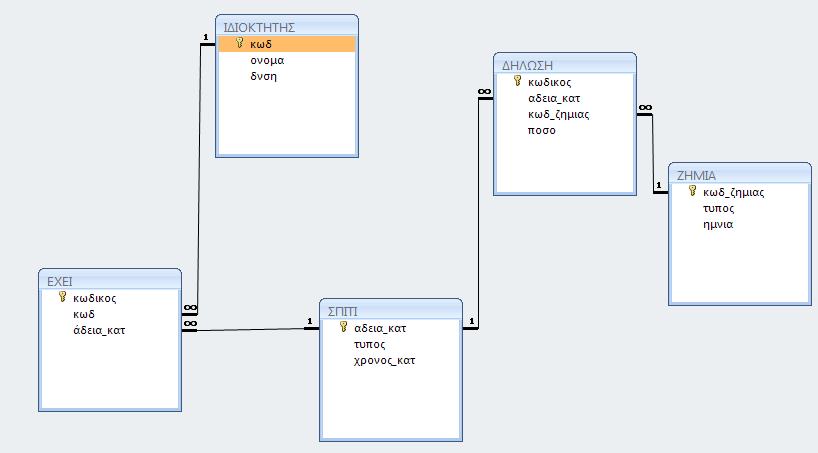818x453 pixels.
Task: Select κωδικος field in ΔΗΛΩΣΗ table
Action: tap(565, 82)
